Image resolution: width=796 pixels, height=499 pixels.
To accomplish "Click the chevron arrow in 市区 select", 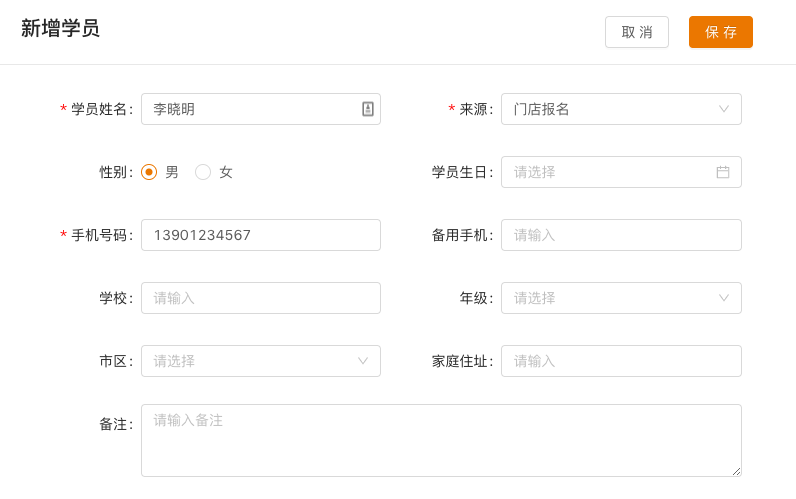I will point(363,361).
